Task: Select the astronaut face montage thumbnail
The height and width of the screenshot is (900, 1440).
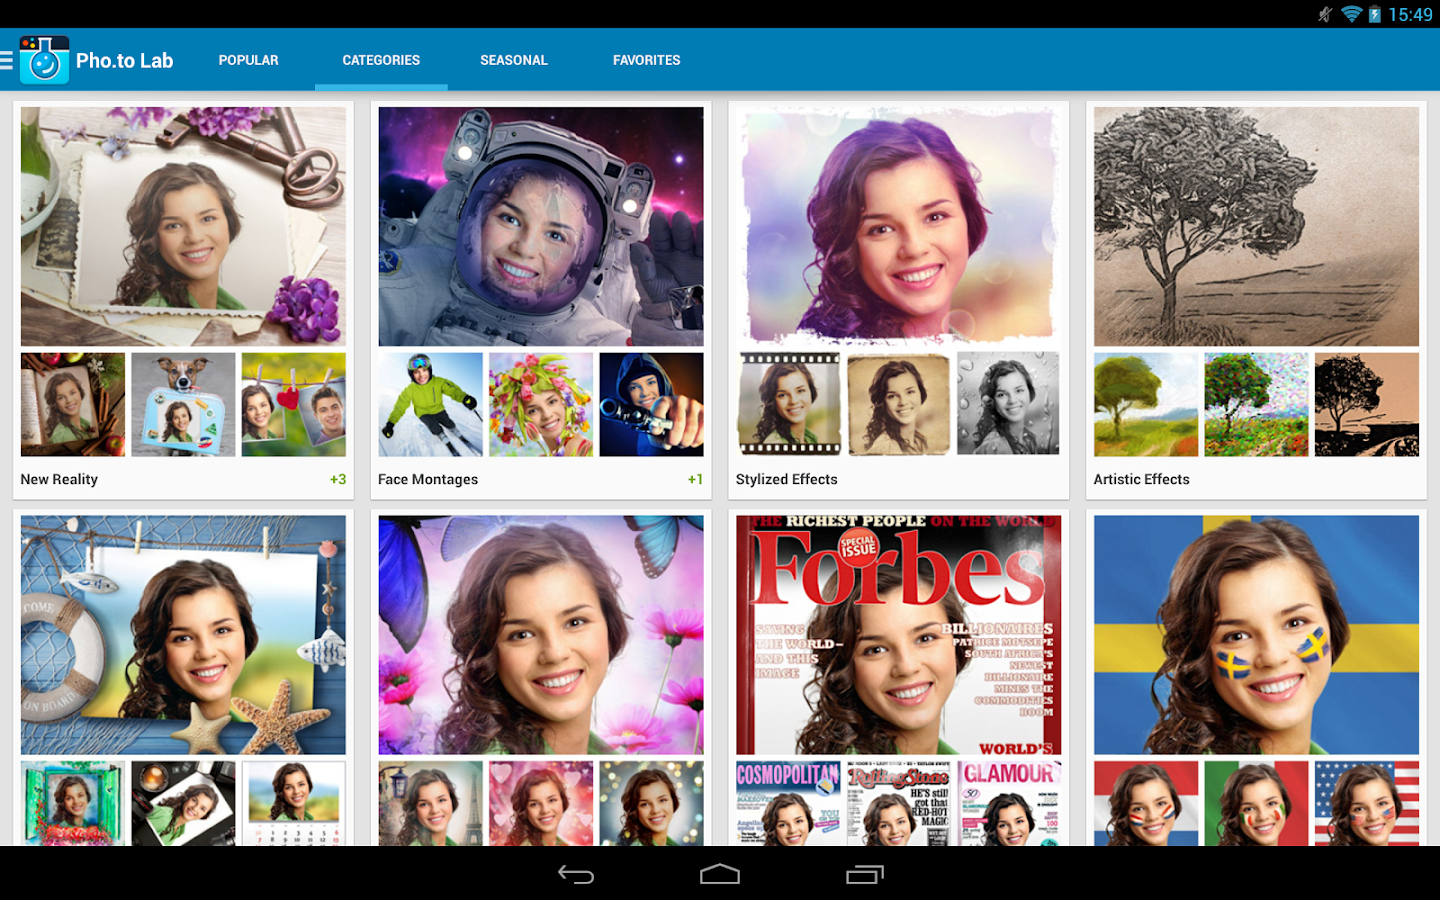Action: pyautogui.click(x=541, y=227)
